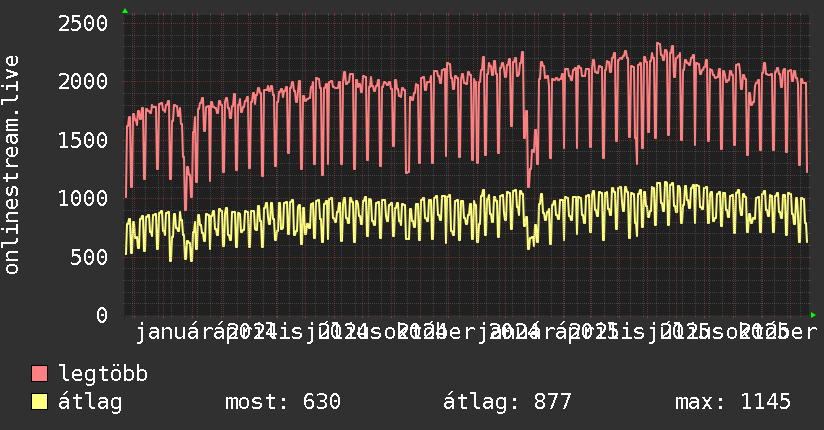Viewport: 824px width, 430px height.
Task: Click the 0 y-axis label
Action: pos(102,315)
